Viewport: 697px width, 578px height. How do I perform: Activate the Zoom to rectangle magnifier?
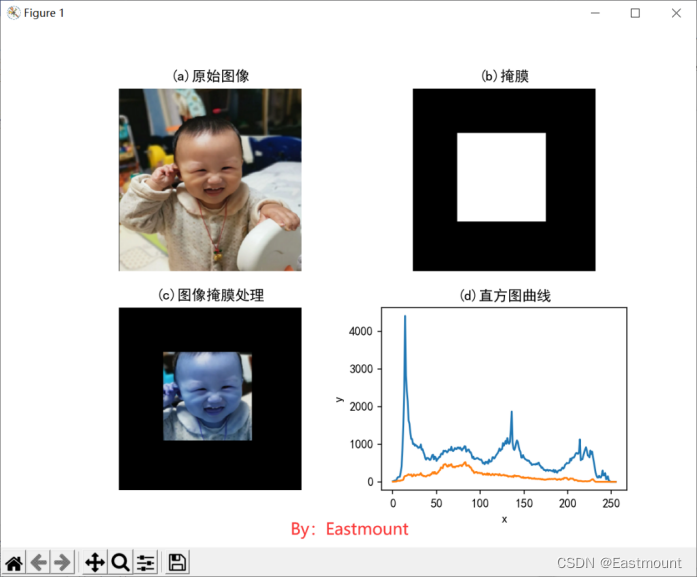(120, 563)
